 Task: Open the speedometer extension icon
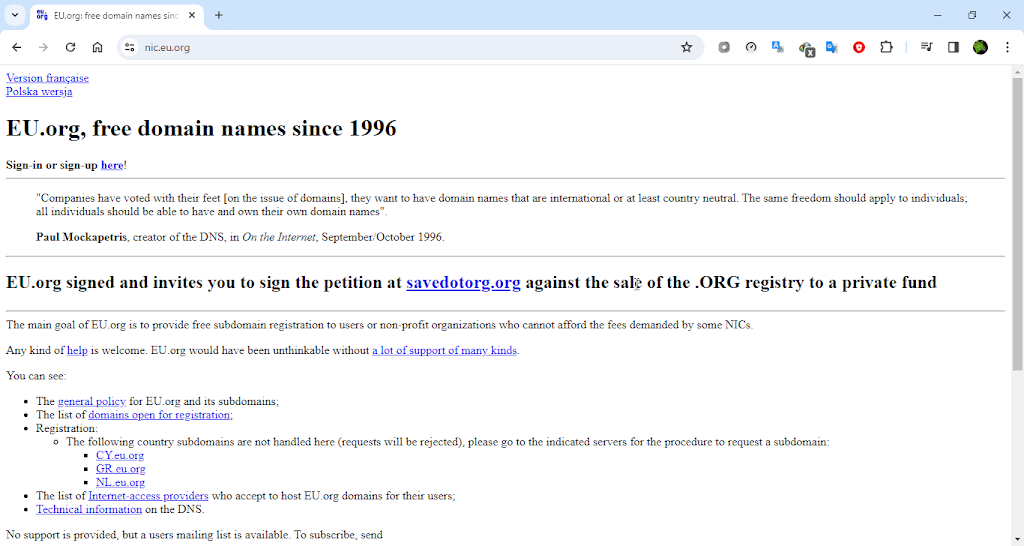click(751, 47)
